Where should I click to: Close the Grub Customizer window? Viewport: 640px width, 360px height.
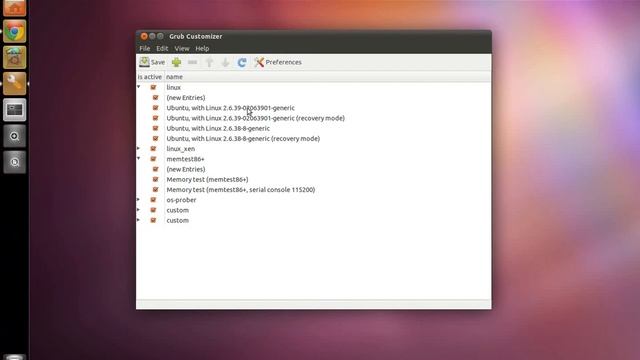(144, 36)
